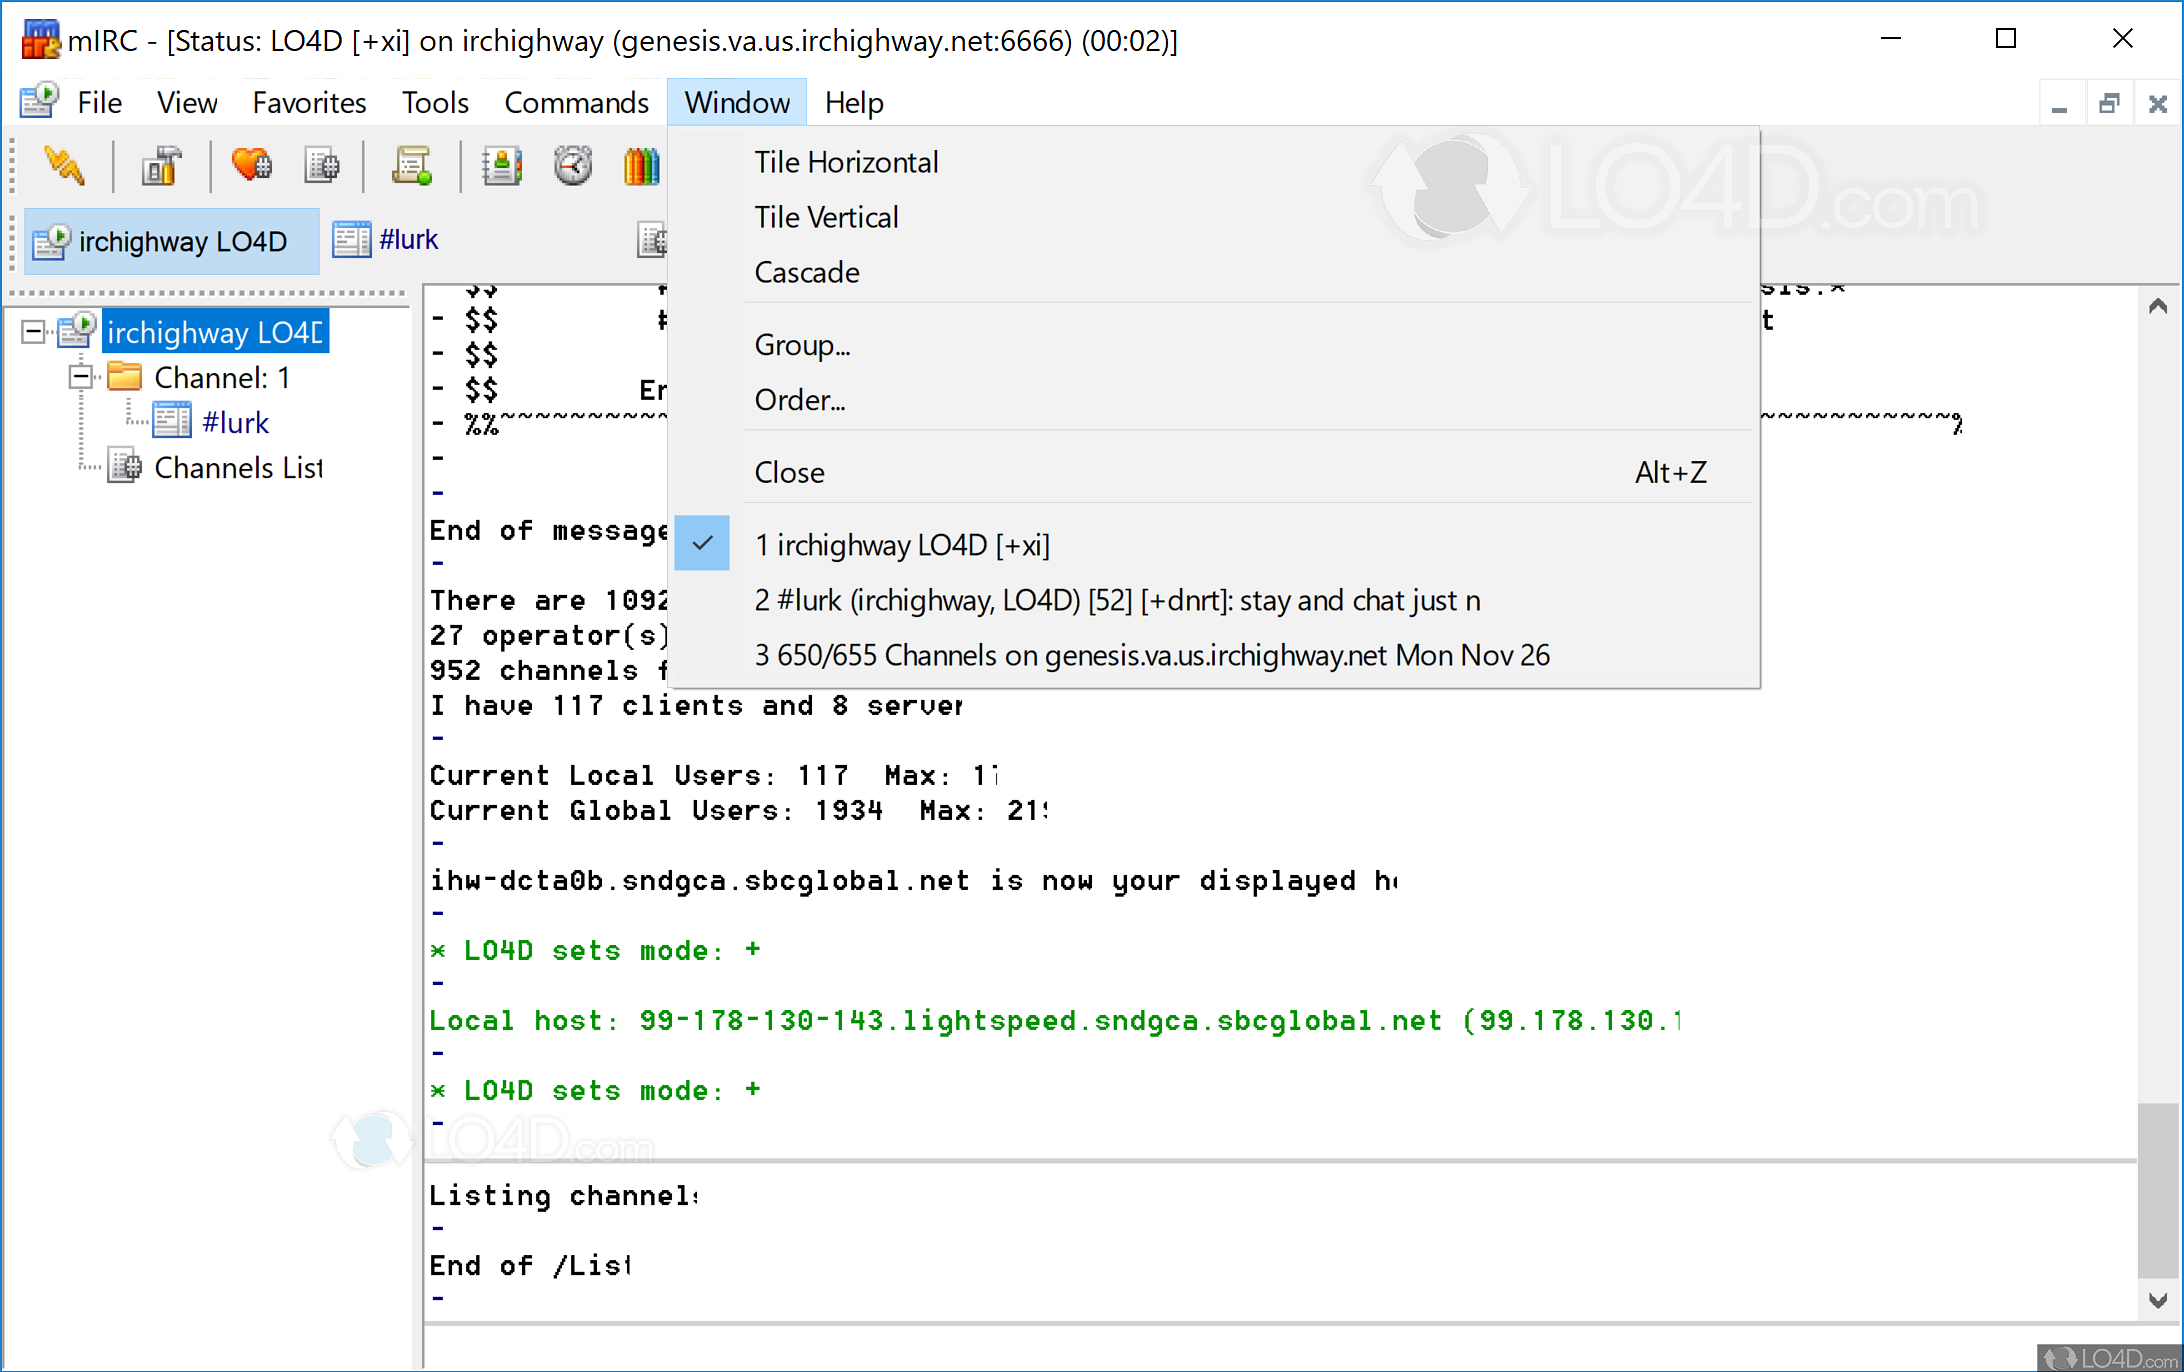Click the Channels List icon in treebar
This screenshot has width=2184, height=1372.
pyautogui.click(x=125, y=467)
